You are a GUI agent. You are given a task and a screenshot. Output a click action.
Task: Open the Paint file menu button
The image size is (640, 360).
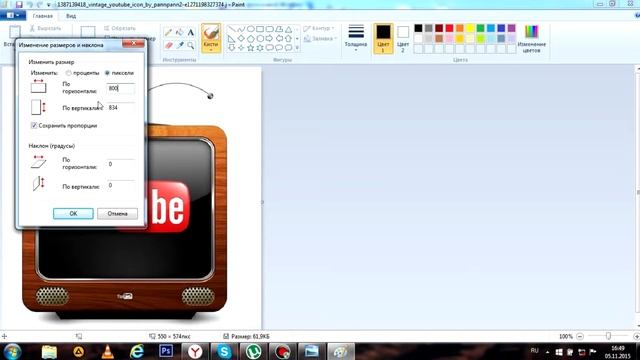point(13,16)
